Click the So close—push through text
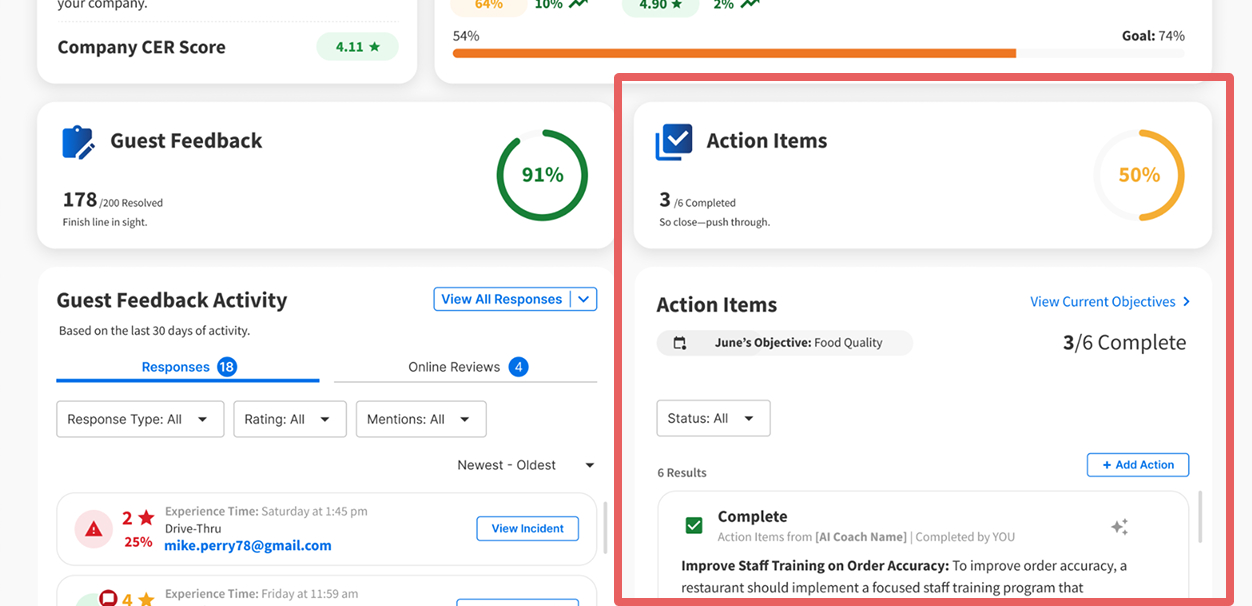Image resolution: width=1252 pixels, height=606 pixels. 715,222
